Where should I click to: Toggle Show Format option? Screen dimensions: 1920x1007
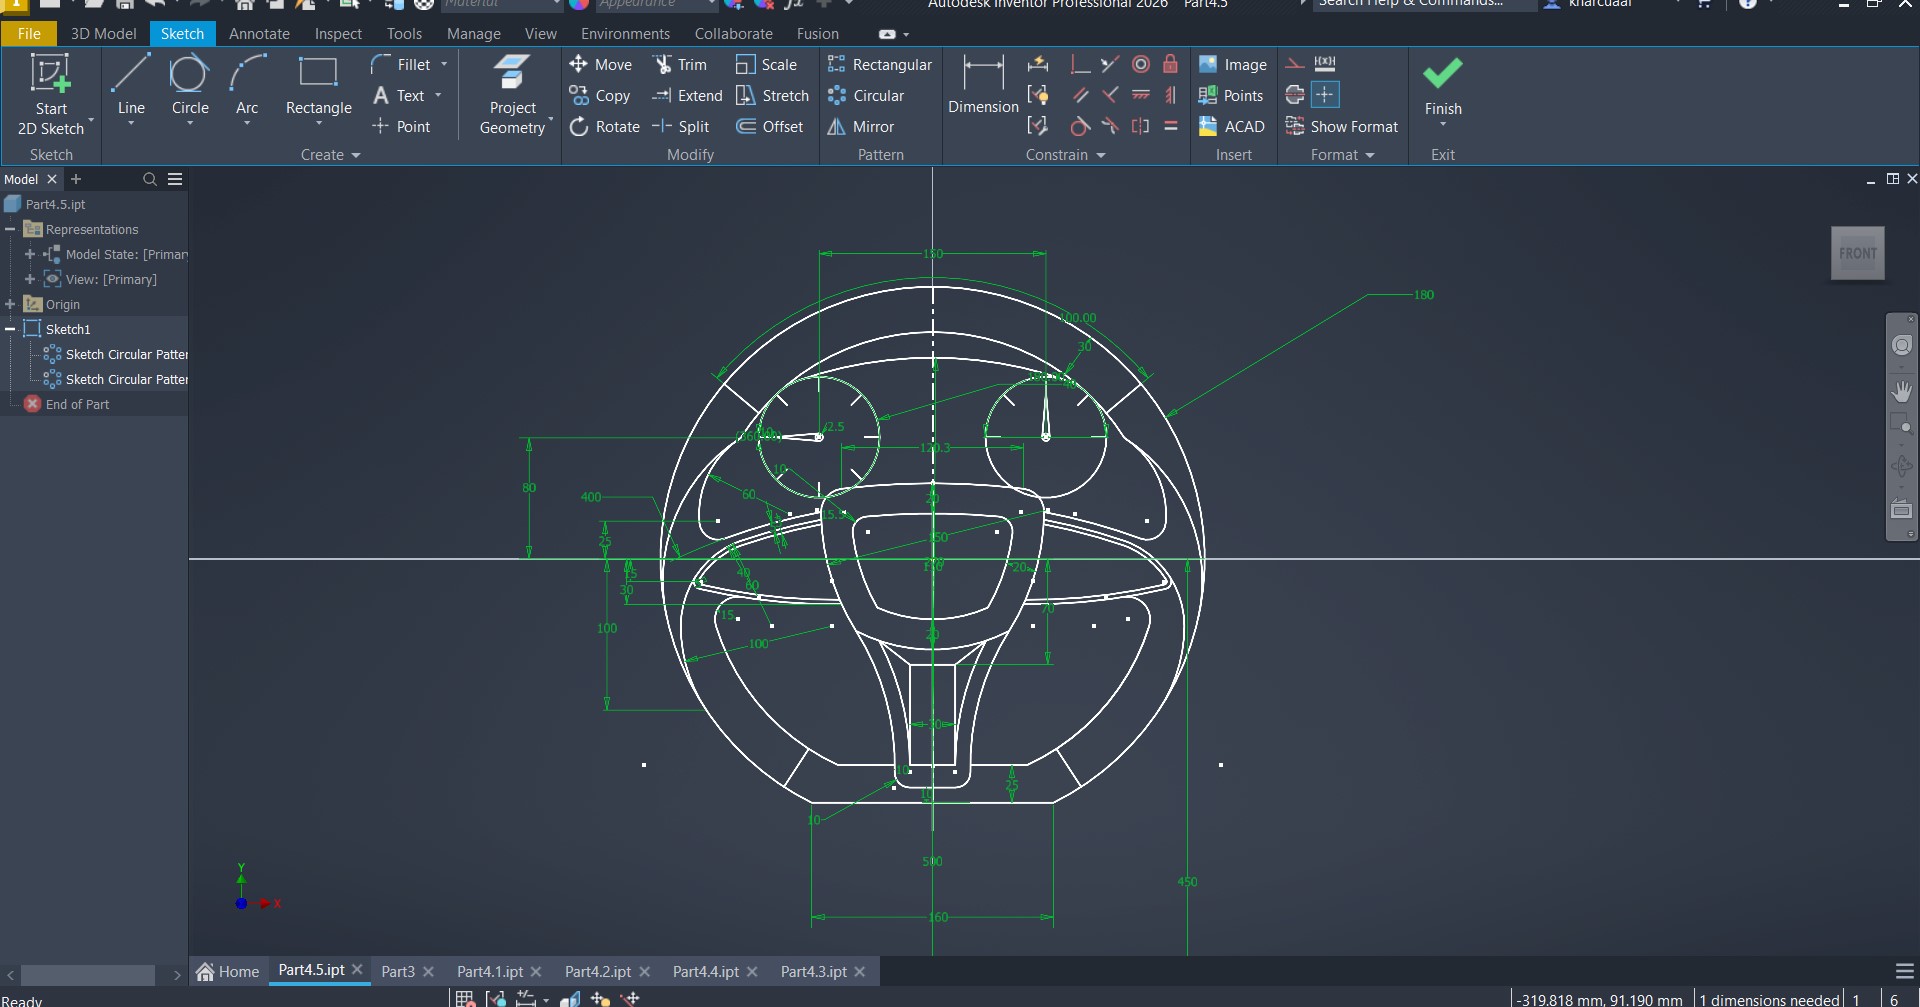pyautogui.click(x=1342, y=127)
